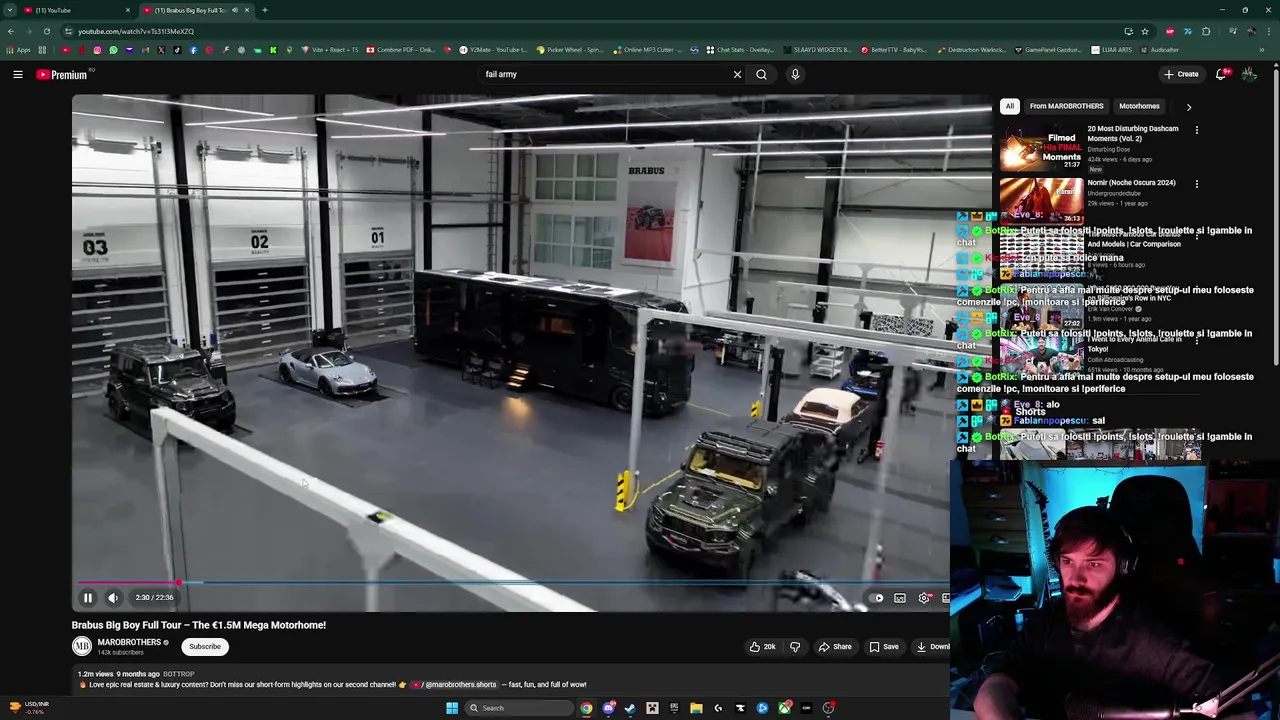Viewport: 1280px width, 720px height.
Task: Open the Chrome three-dot menu
Action: tap(1269, 31)
